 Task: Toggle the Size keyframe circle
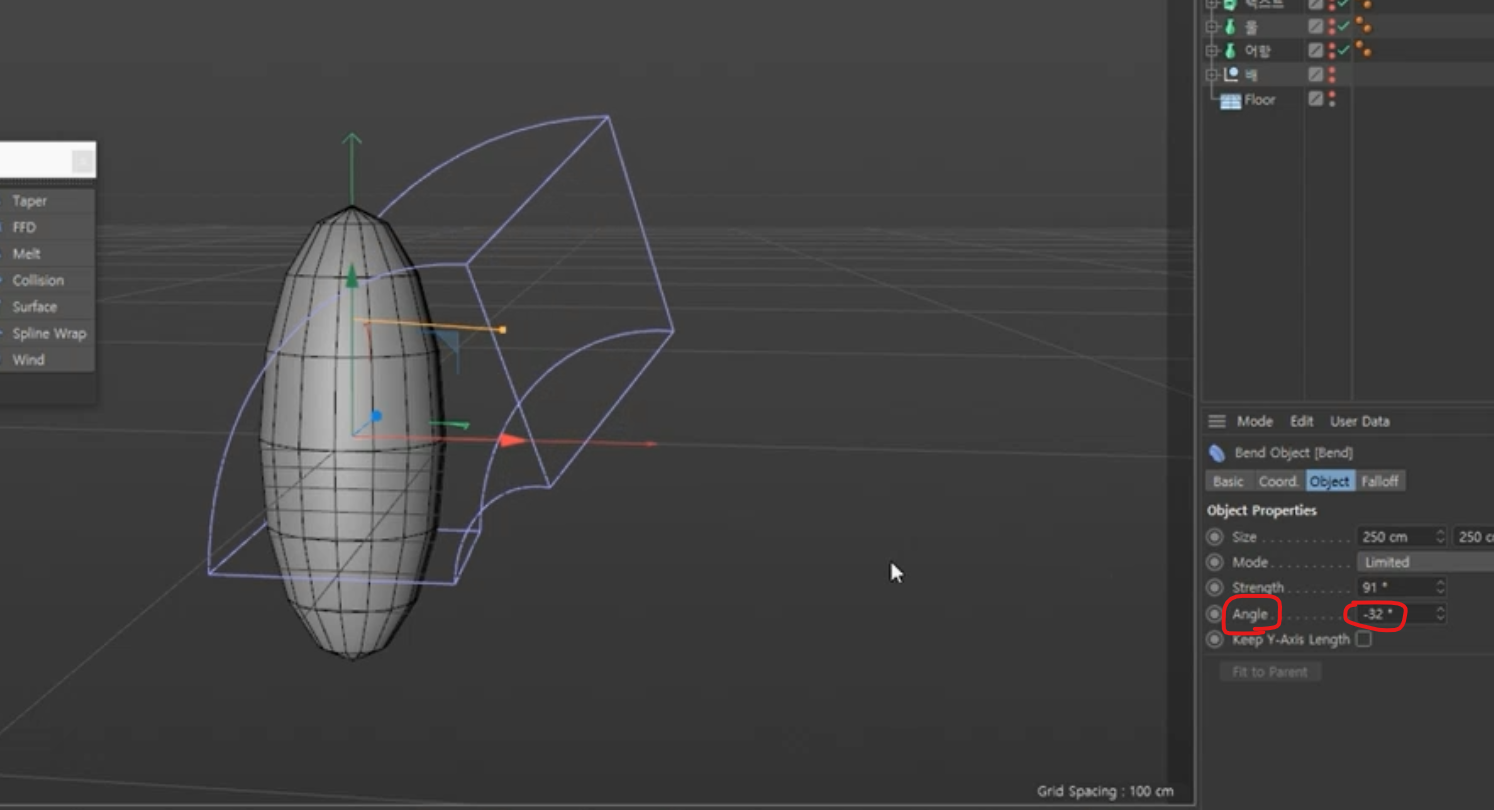coord(1215,537)
